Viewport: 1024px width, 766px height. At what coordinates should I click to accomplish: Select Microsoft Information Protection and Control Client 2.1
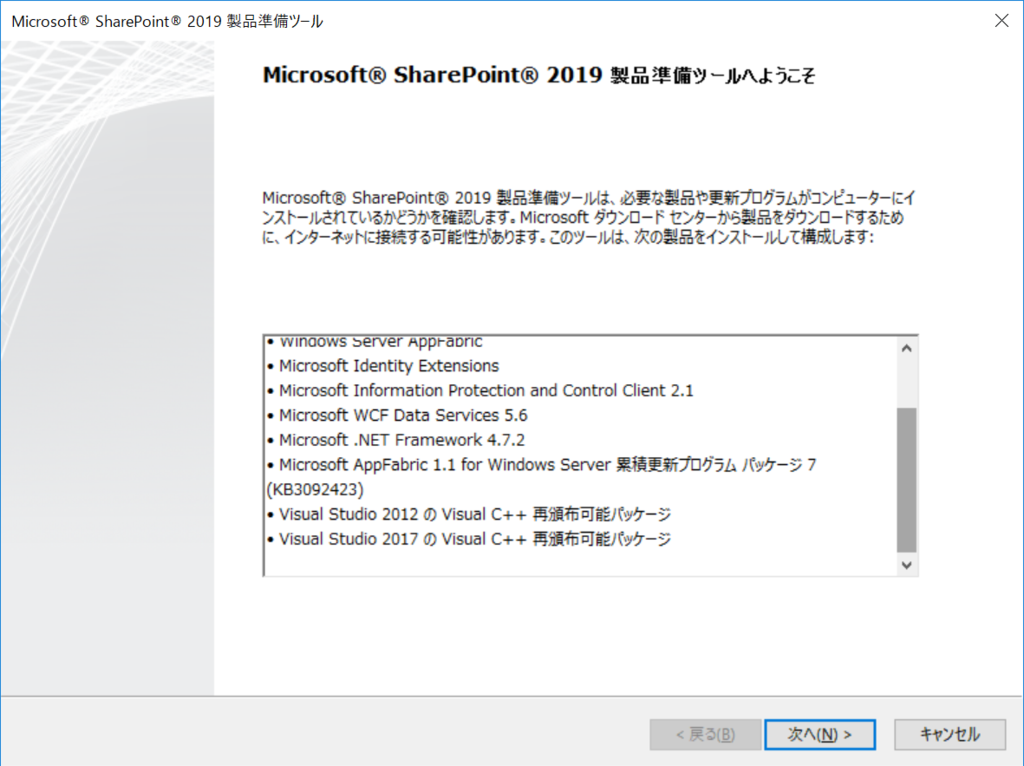[480, 391]
